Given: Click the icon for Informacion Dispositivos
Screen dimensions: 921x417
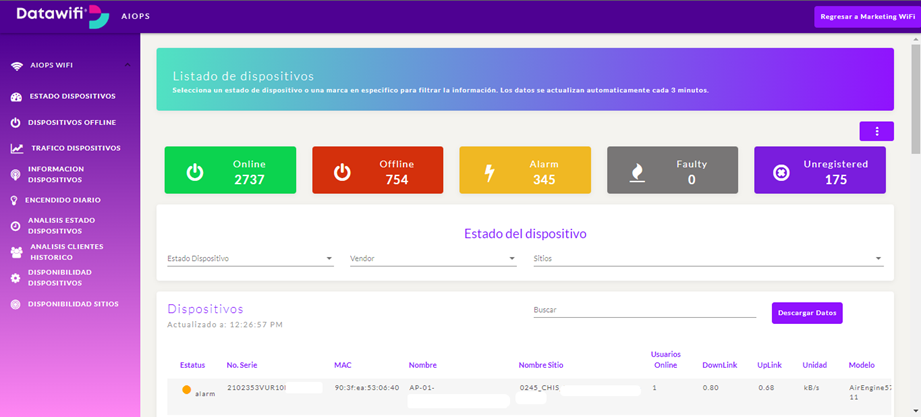Looking at the screenshot, I should click(16, 174).
